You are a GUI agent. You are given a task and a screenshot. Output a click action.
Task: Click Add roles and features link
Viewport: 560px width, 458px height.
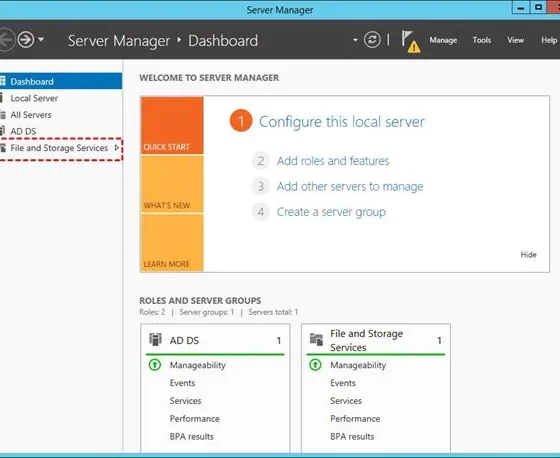tap(333, 161)
